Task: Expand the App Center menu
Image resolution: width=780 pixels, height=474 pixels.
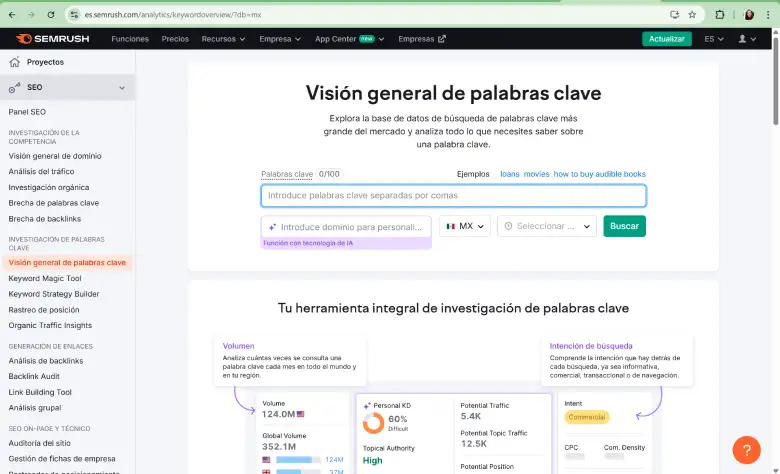Action: click(x=350, y=39)
